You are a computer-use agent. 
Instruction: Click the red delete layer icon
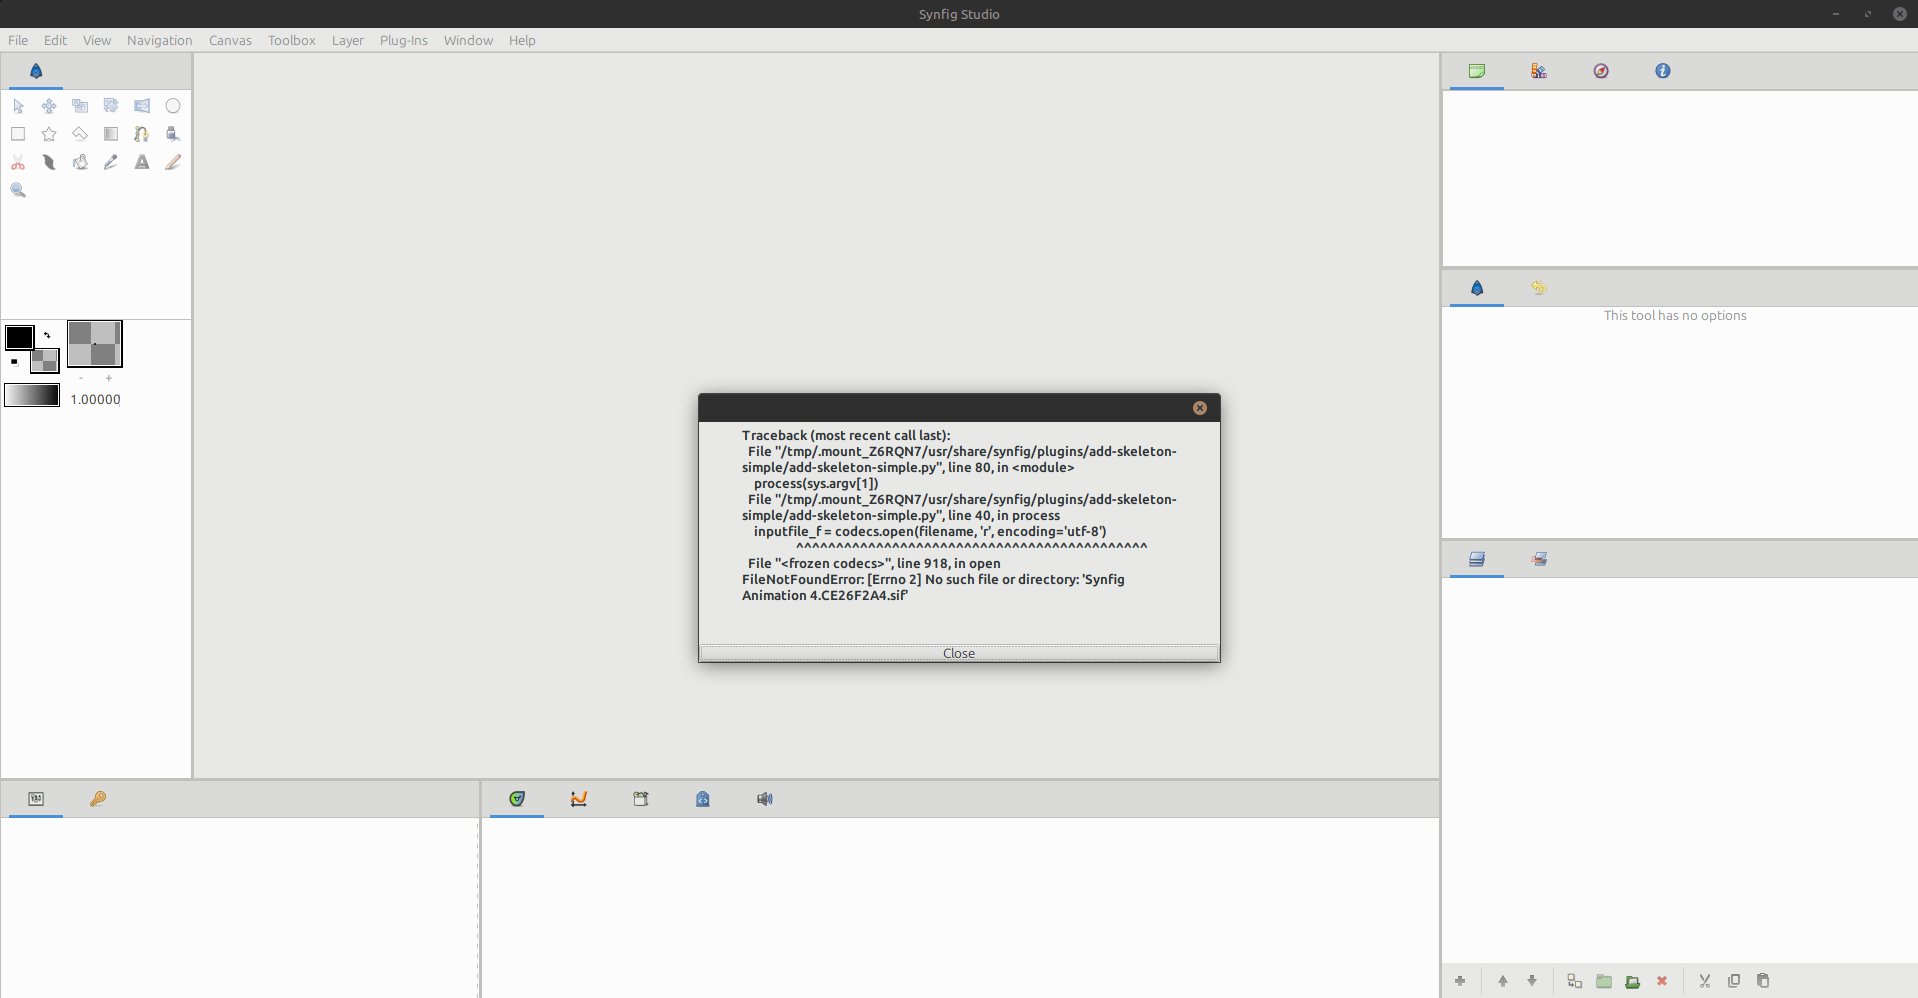[x=1662, y=981]
